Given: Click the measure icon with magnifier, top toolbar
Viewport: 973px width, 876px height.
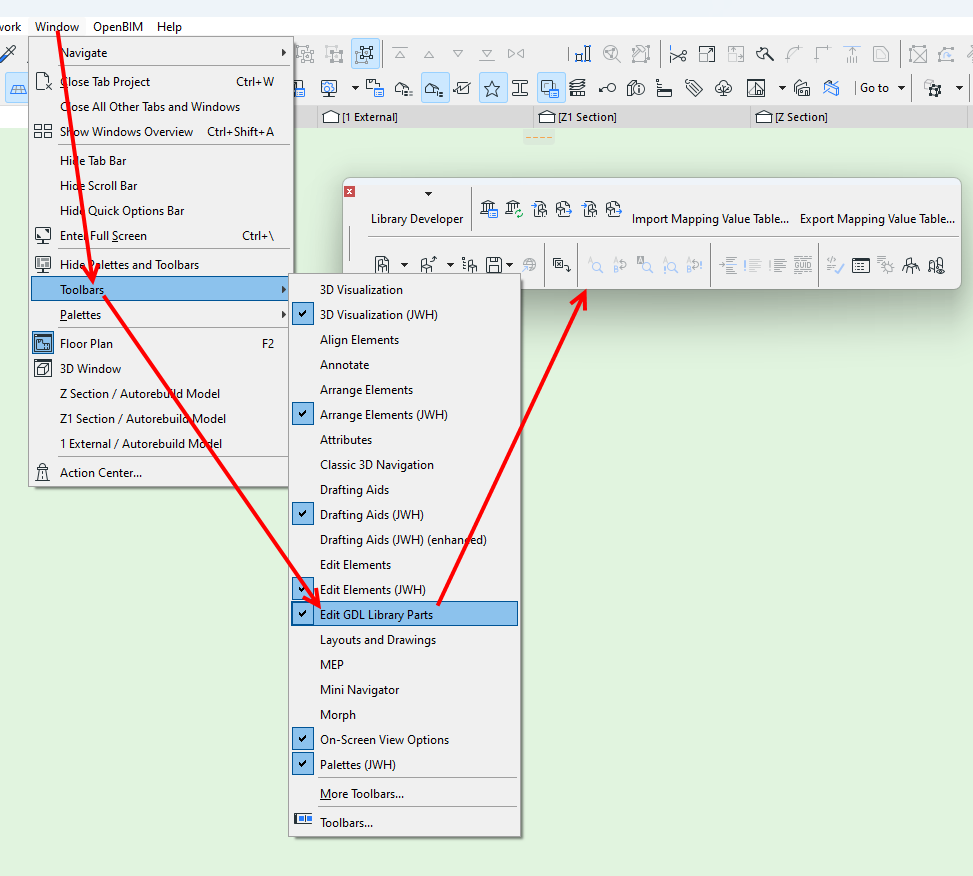Looking at the screenshot, I should [611, 55].
